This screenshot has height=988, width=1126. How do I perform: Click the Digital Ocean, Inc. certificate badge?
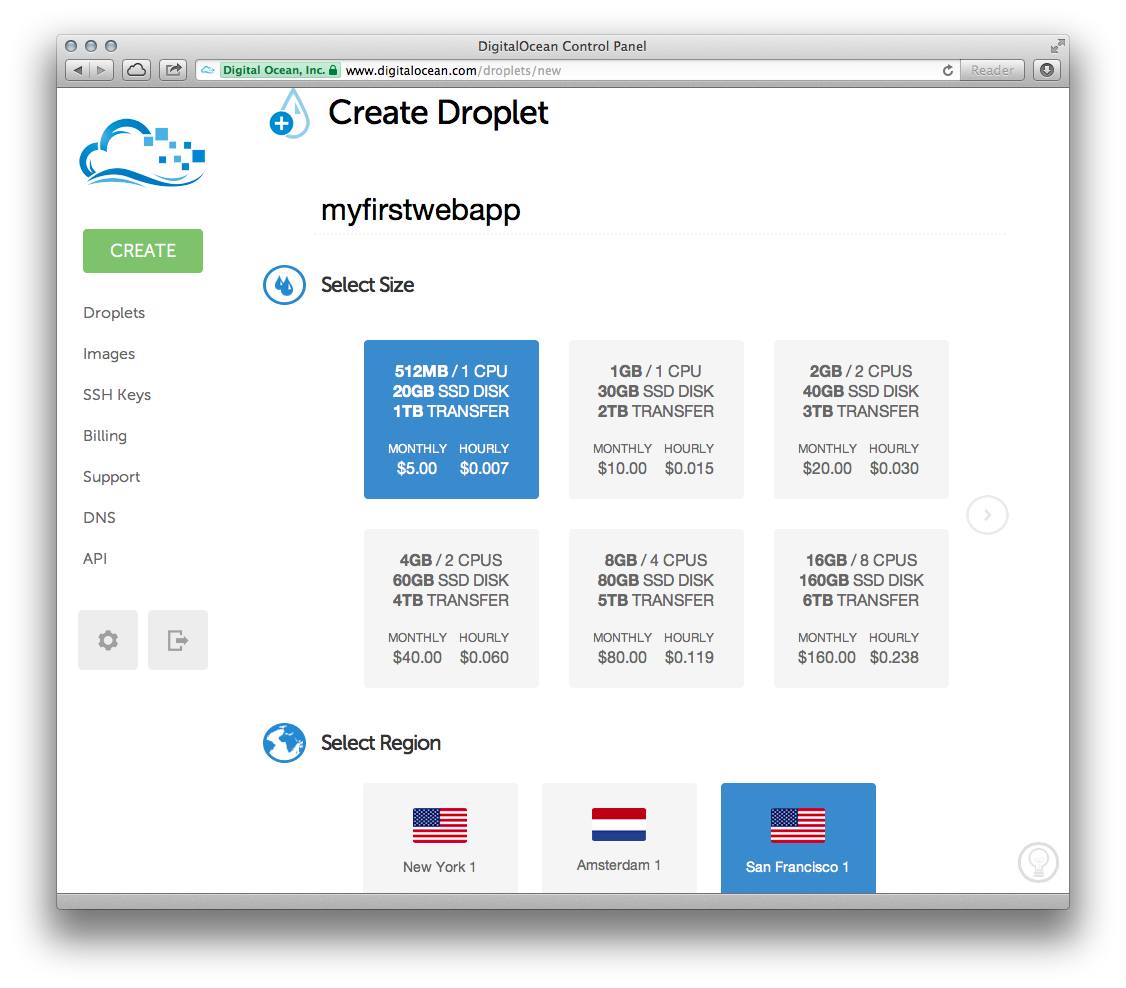tap(279, 70)
